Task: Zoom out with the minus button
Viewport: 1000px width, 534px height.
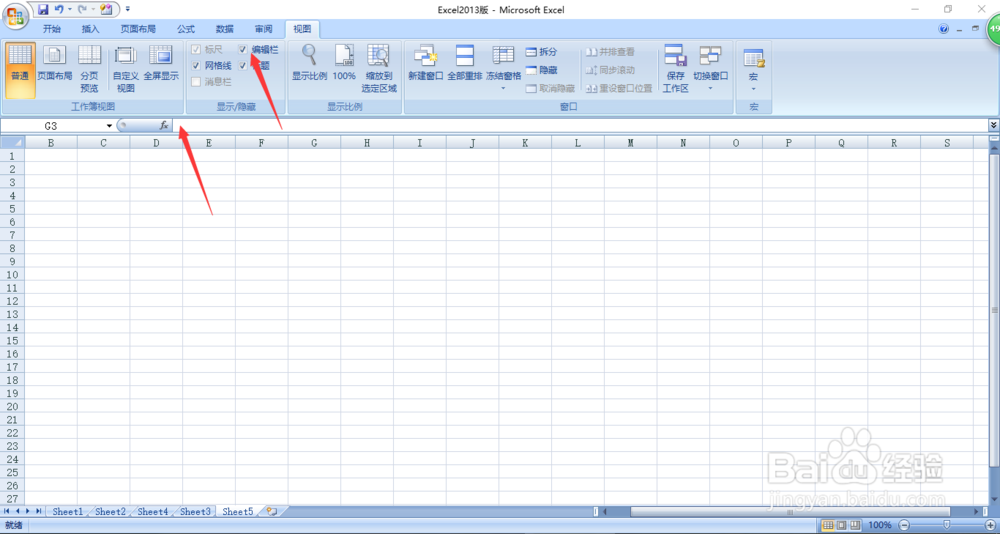Action: point(903,525)
